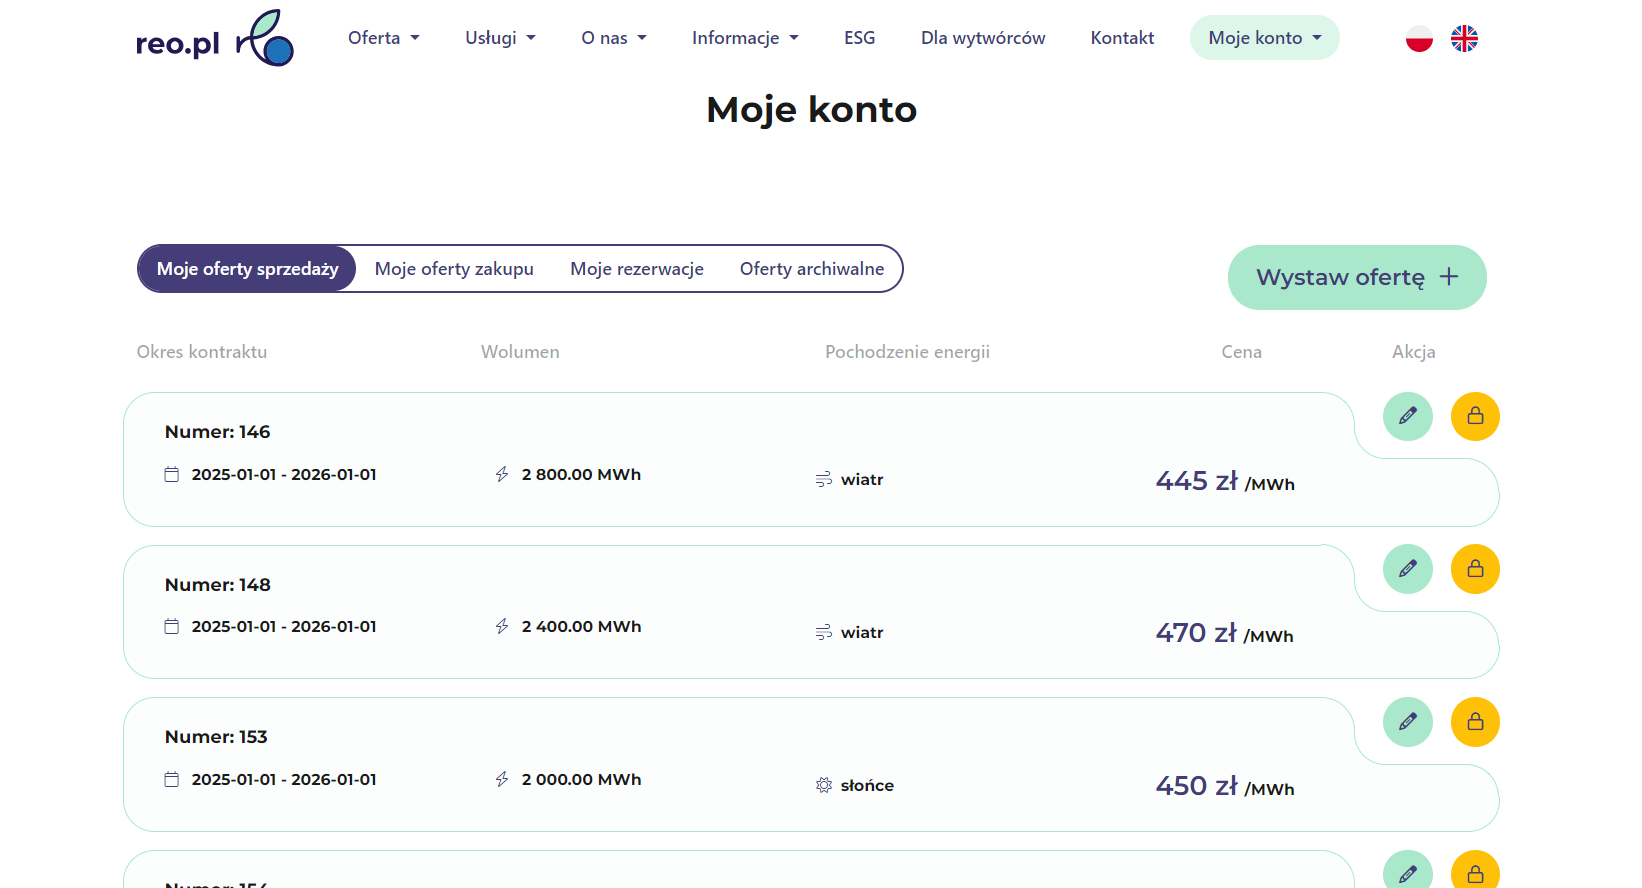Image resolution: width=1642 pixels, height=888 pixels.
Task: Switch to Moje rezerwacje tab
Action: click(637, 269)
